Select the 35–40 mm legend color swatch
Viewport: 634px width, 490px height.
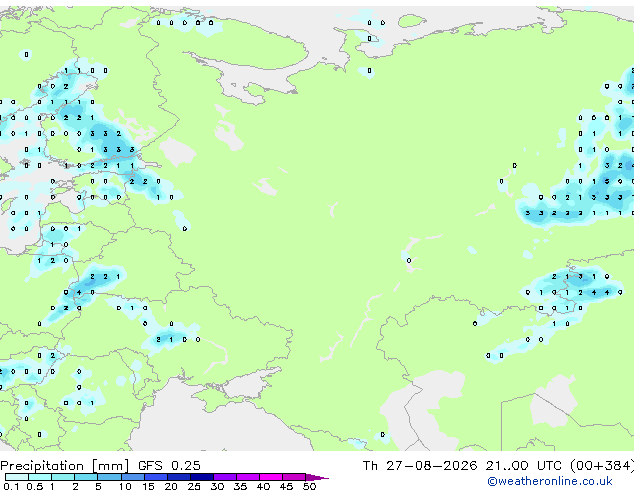(248, 477)
